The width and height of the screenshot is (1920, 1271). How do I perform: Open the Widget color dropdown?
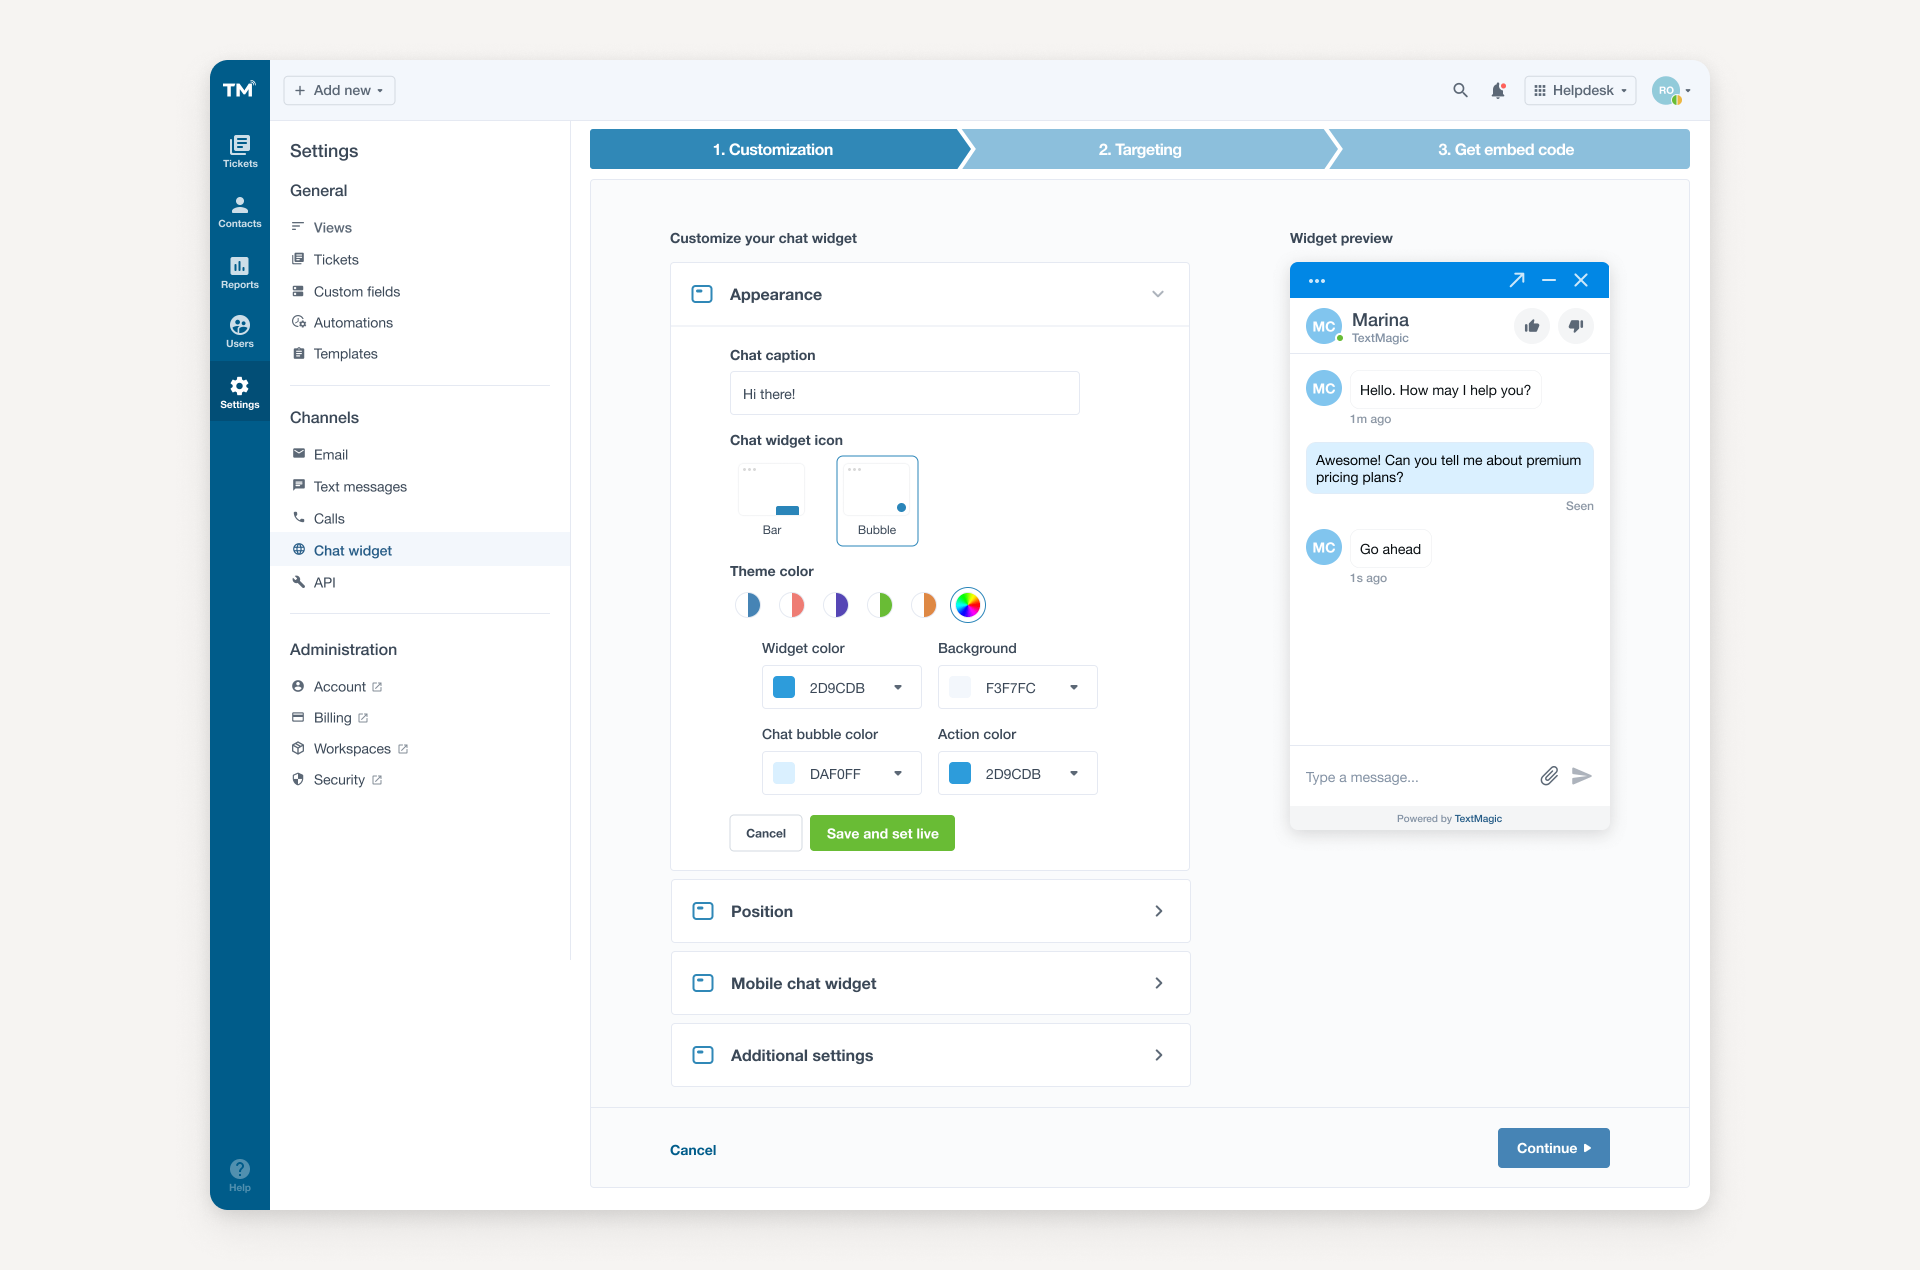coord(841,687)
